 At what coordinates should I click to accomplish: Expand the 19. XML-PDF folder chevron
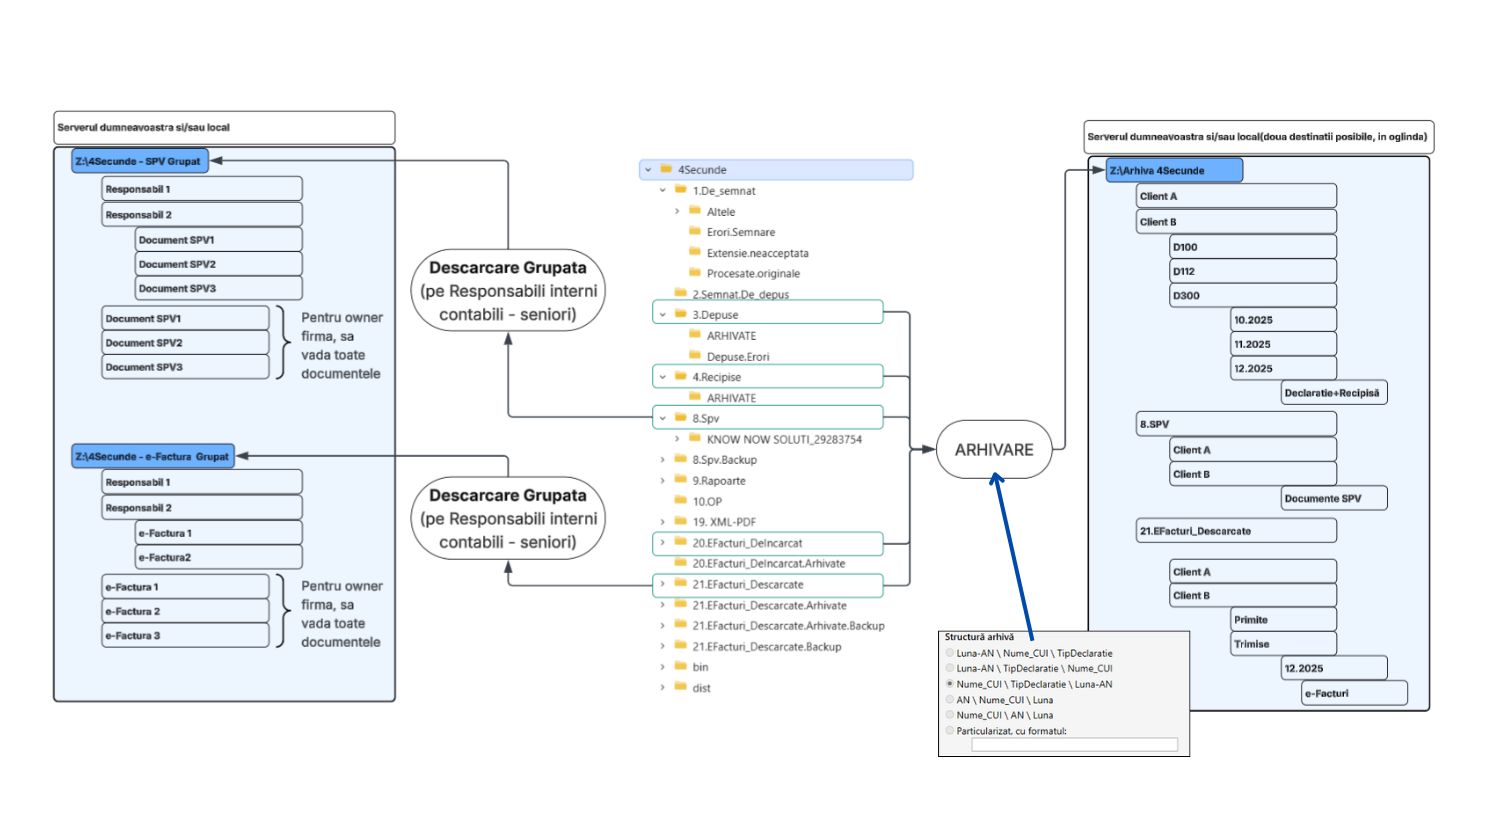662,522
